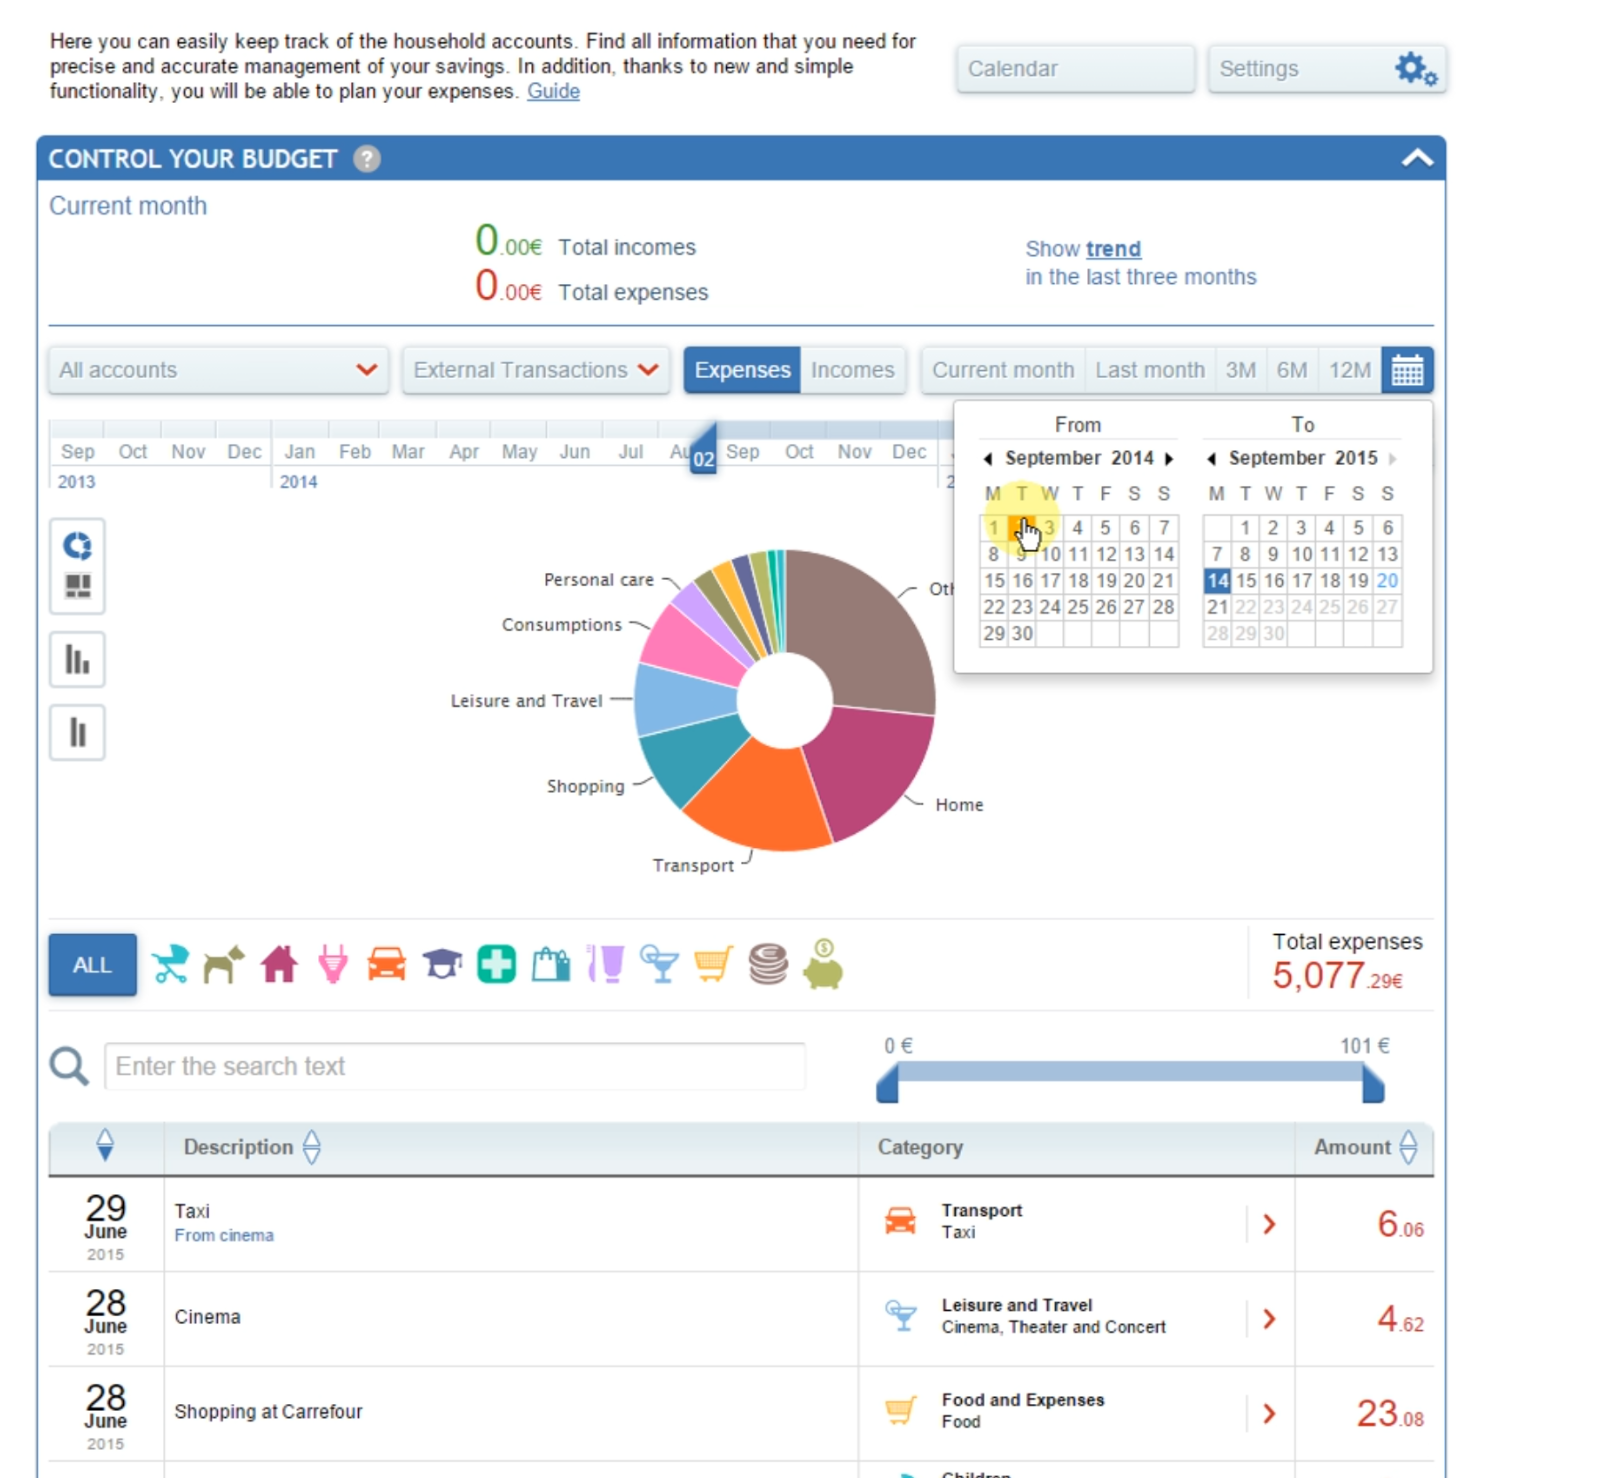Filter by the cocktail glass Leisure icon
Screen dimensions: 1600x1478
coord(660,965)
